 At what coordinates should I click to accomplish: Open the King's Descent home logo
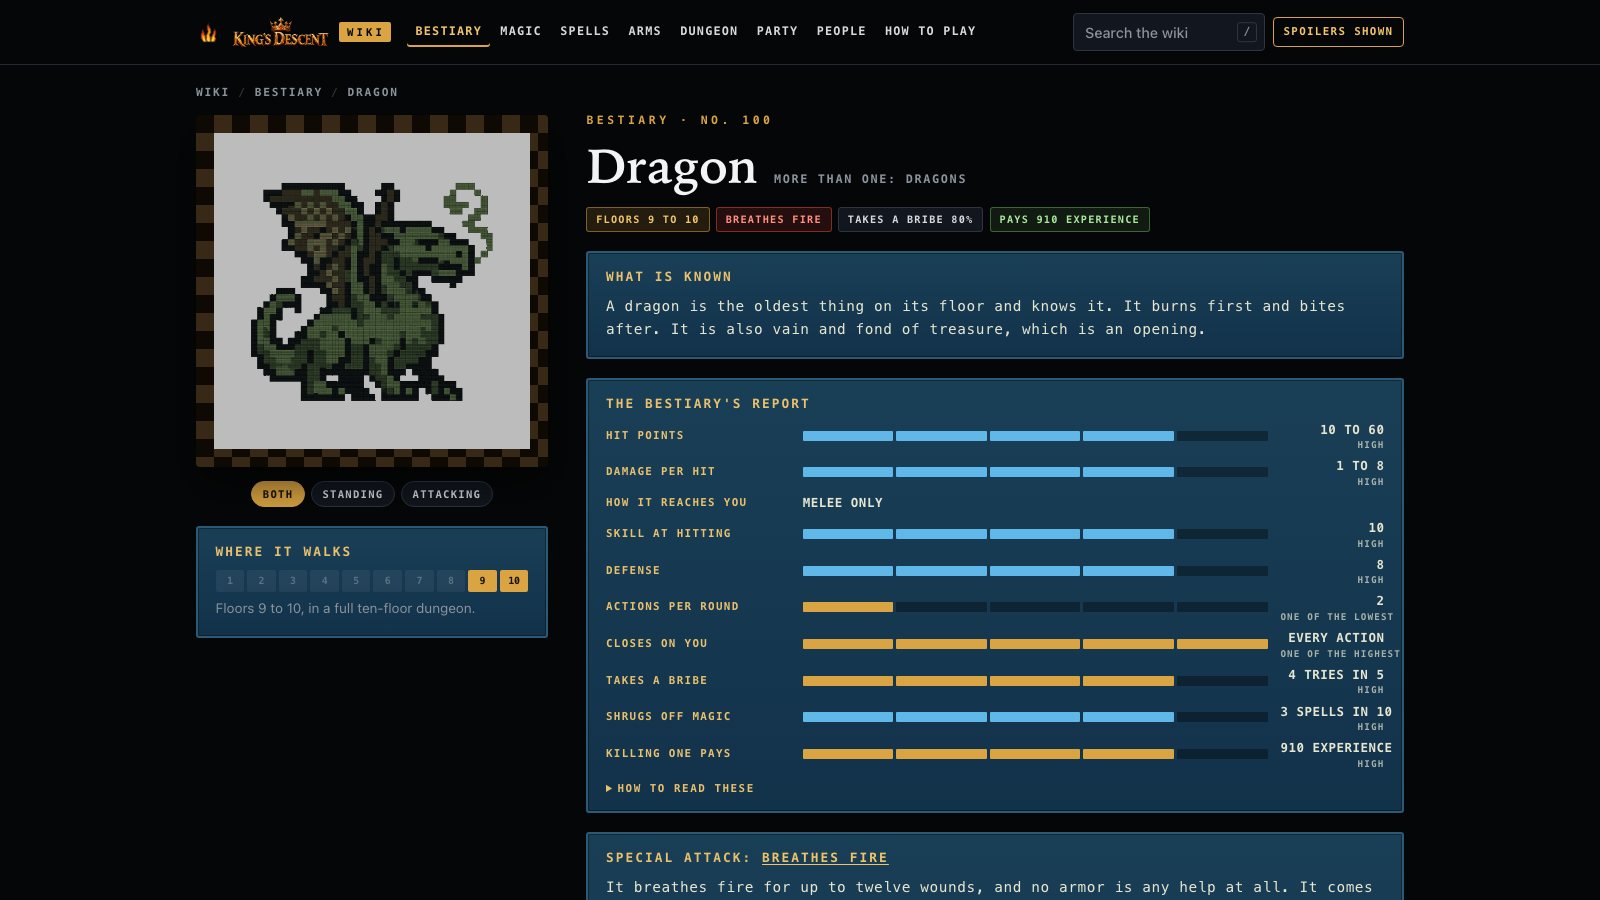coord(280,33)
